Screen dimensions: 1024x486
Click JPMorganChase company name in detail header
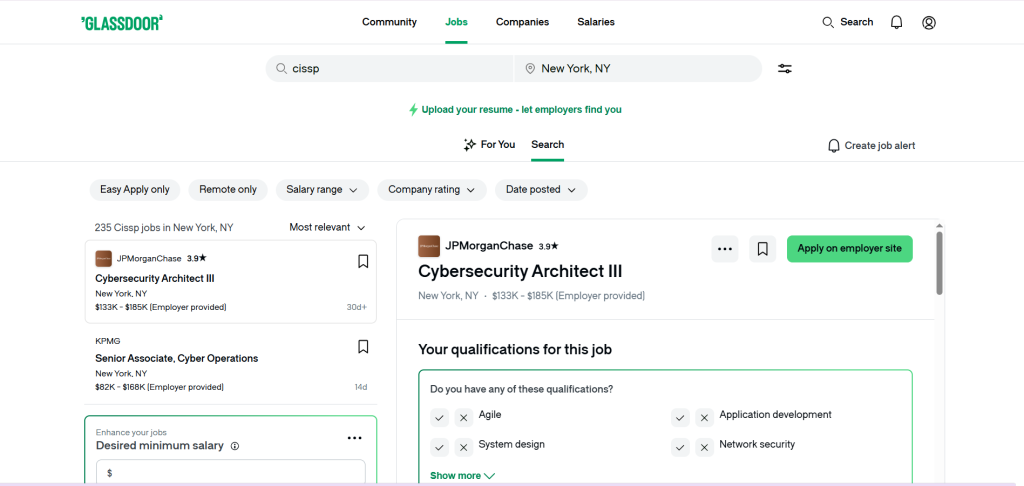pos(489,246)
